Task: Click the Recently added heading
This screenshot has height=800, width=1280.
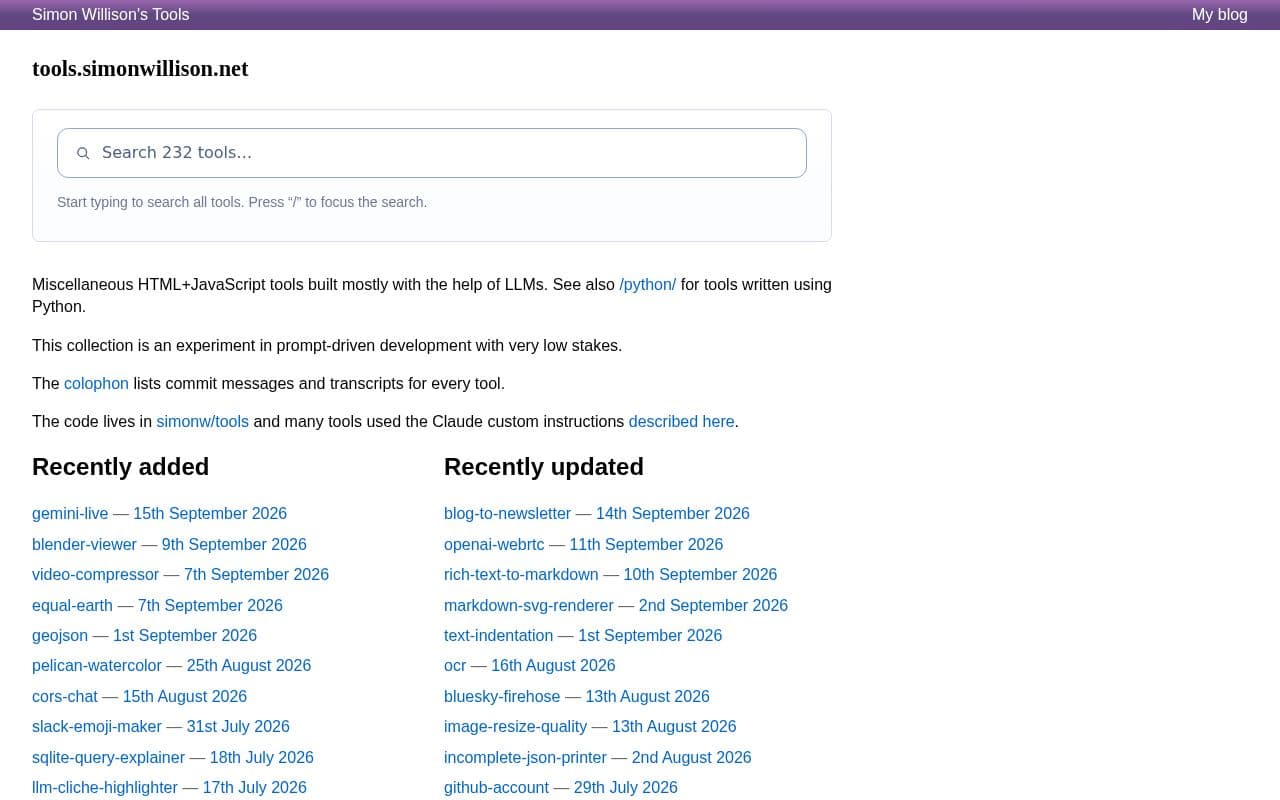Action: [x=120, y=467]
